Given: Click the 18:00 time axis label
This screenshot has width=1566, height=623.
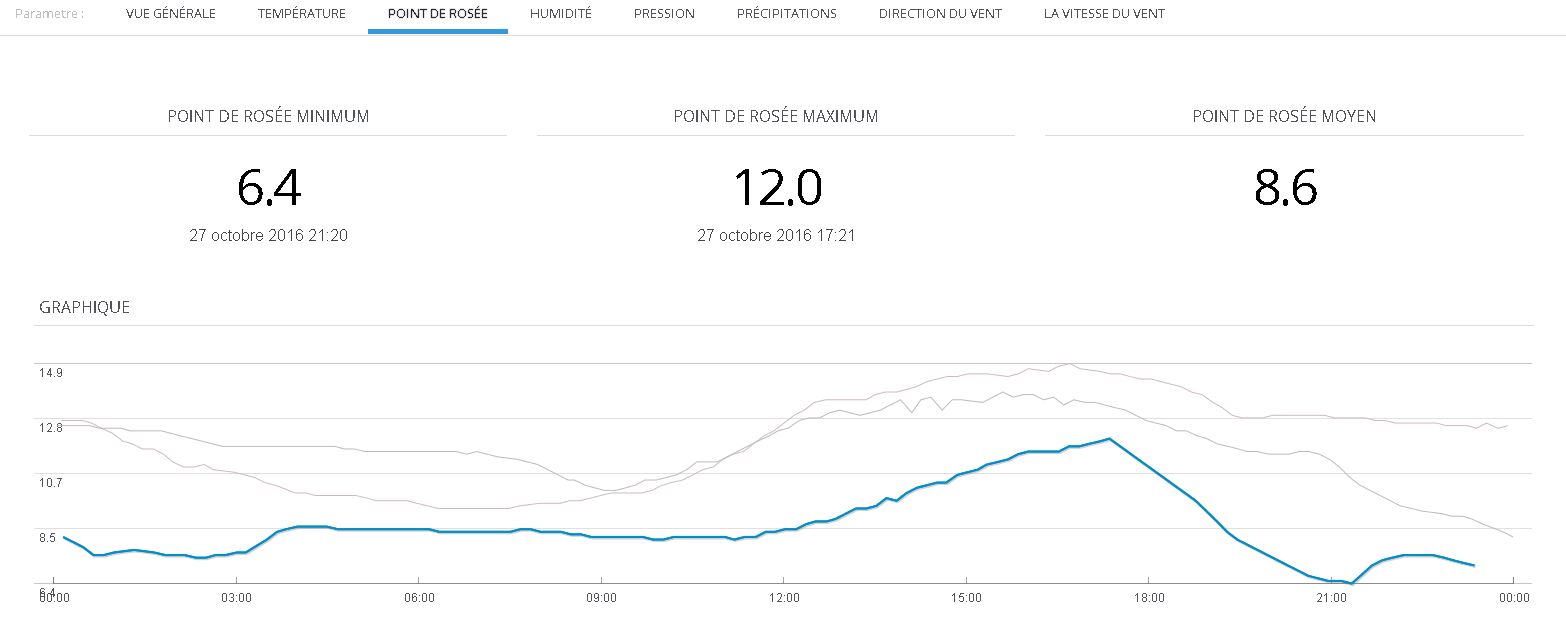Looking at the screenshot, I should click(1149, 598).
